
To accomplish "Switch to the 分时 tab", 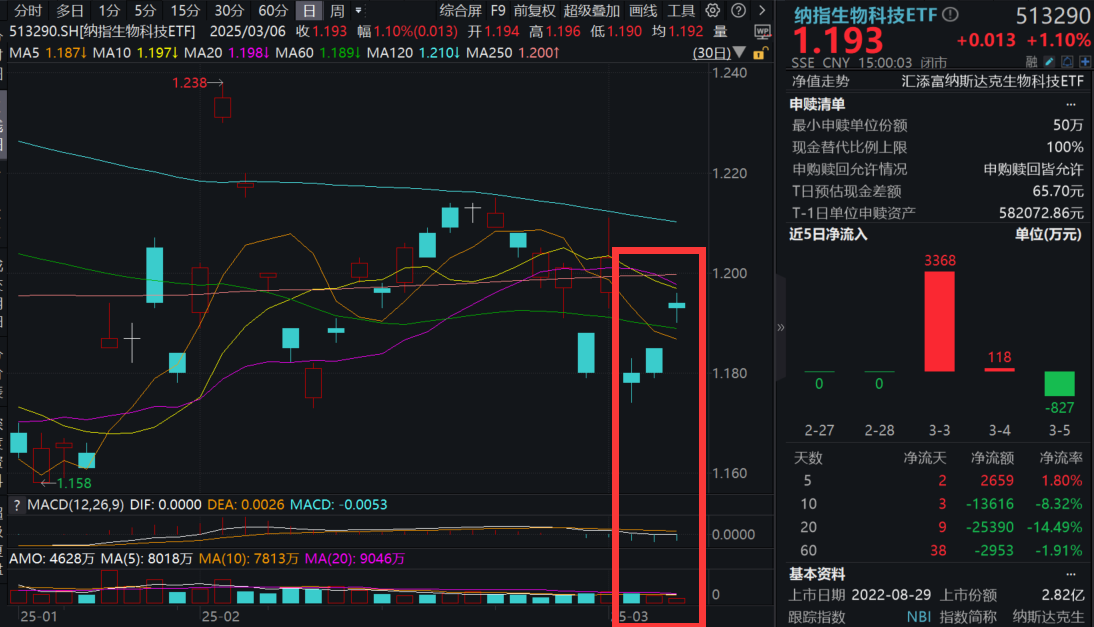I will (28, 11).
